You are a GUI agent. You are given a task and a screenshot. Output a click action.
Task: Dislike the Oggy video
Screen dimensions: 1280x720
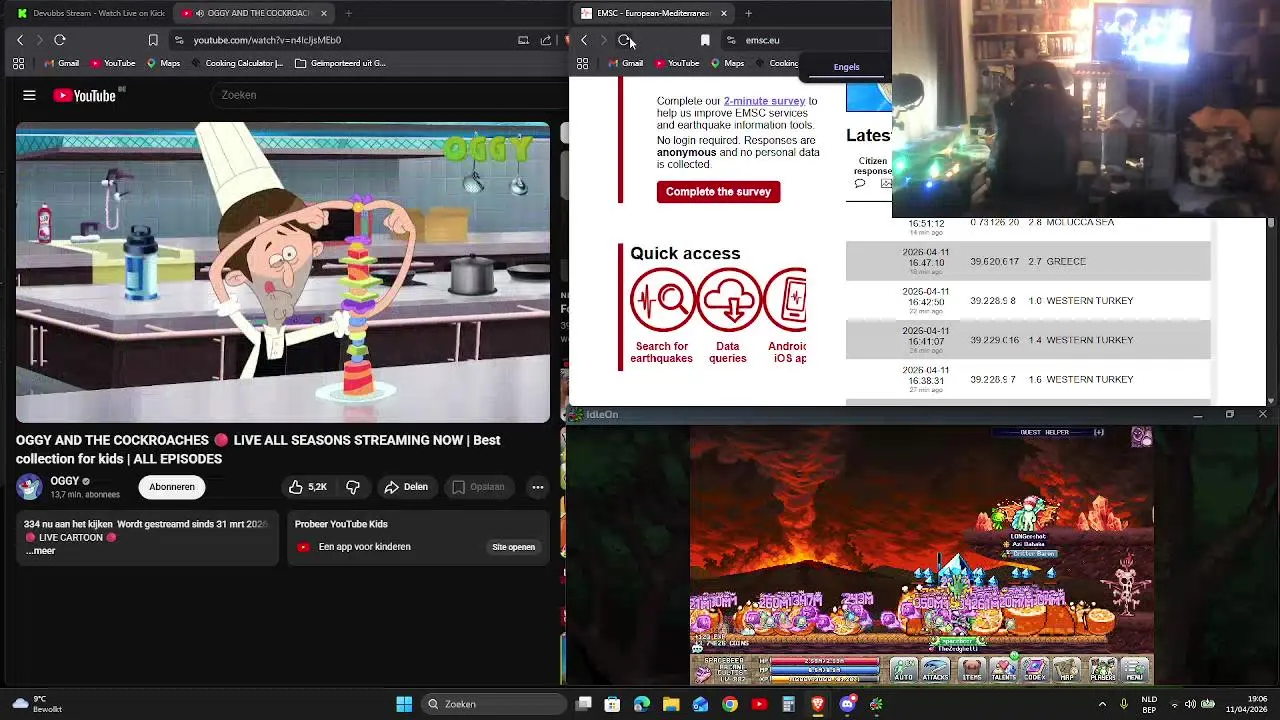point(353,487)
